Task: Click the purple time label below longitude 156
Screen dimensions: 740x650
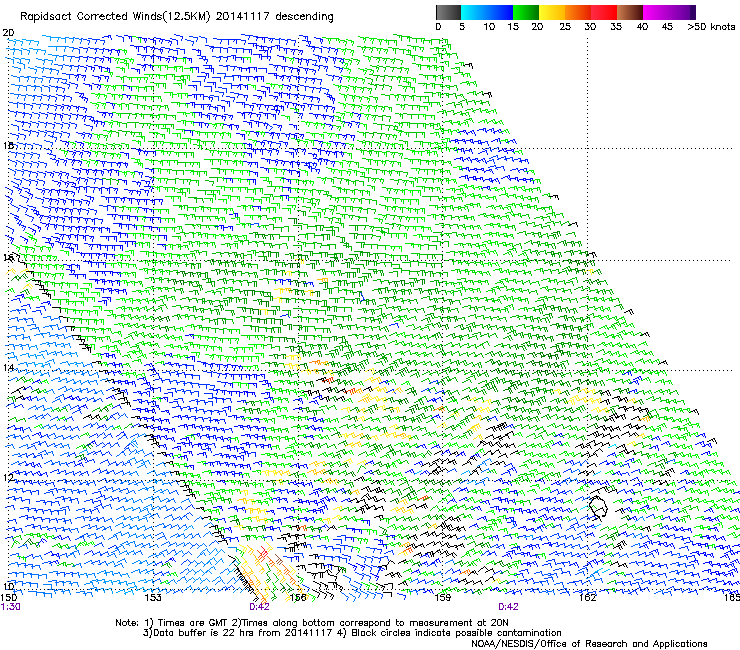Action: pos(259,607)
